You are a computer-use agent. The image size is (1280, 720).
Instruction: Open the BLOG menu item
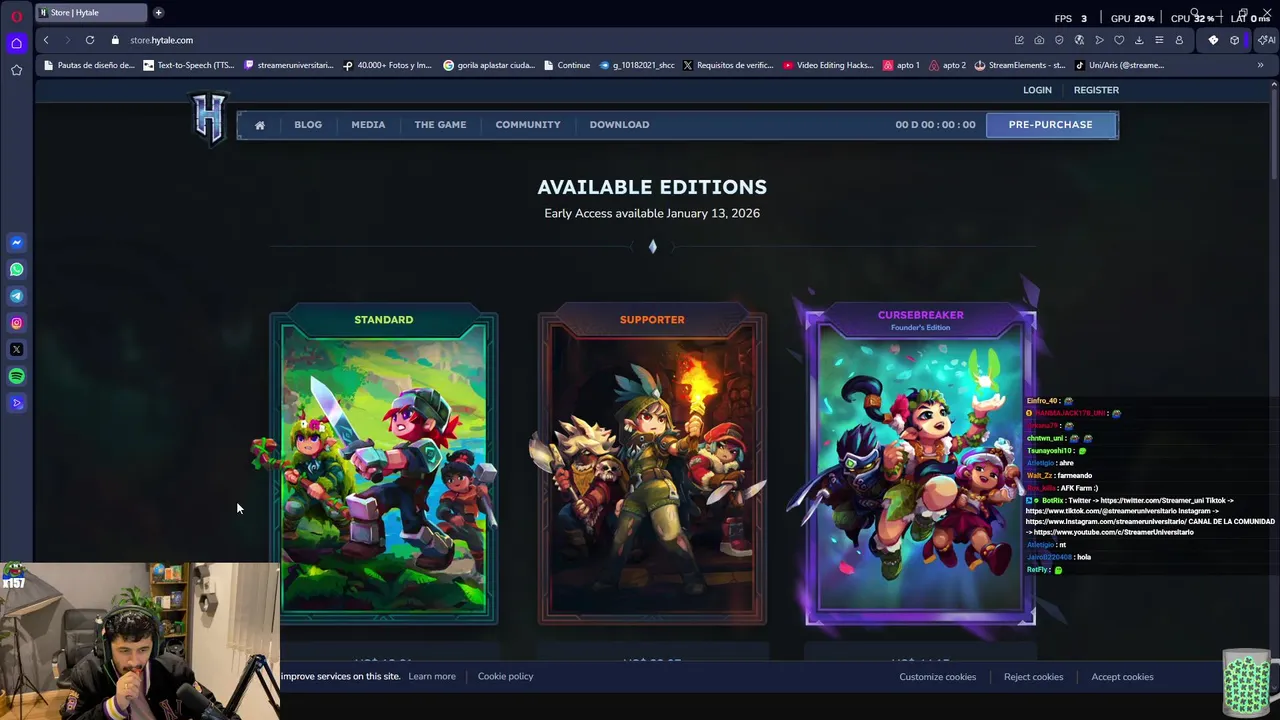tap(308, 124)
